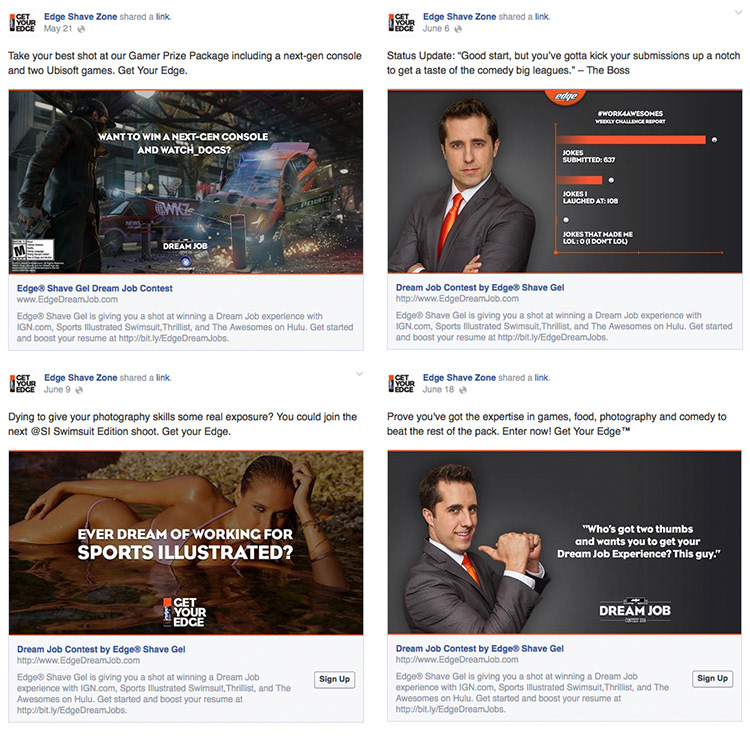Click the globe privacy icon beside June 9
The width and height of the screenshot is (750, 748).
click(79, 390)
